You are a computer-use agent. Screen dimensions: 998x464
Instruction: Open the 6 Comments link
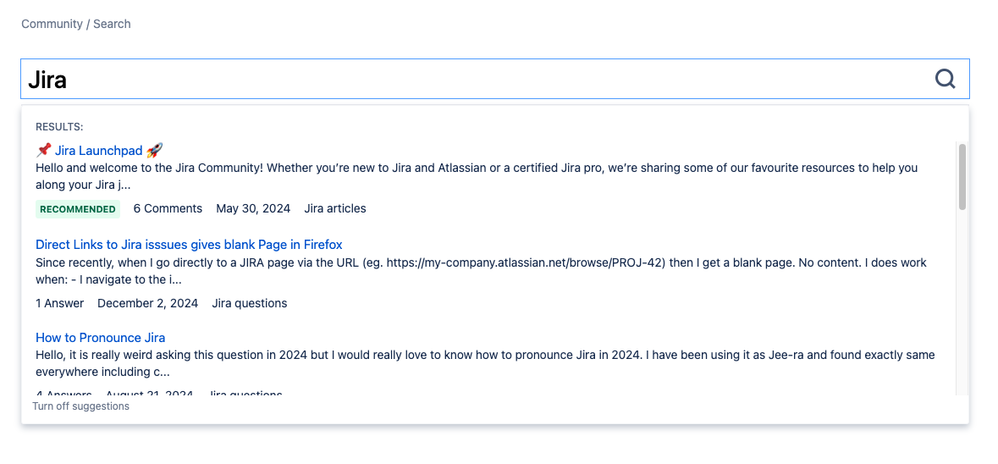pos(167,208)
